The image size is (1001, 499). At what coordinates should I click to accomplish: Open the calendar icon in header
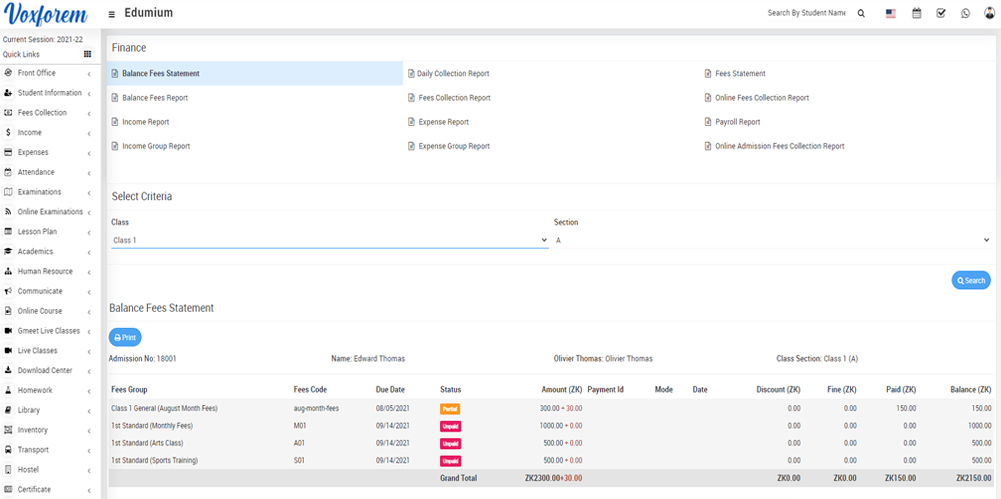(917, 13)
